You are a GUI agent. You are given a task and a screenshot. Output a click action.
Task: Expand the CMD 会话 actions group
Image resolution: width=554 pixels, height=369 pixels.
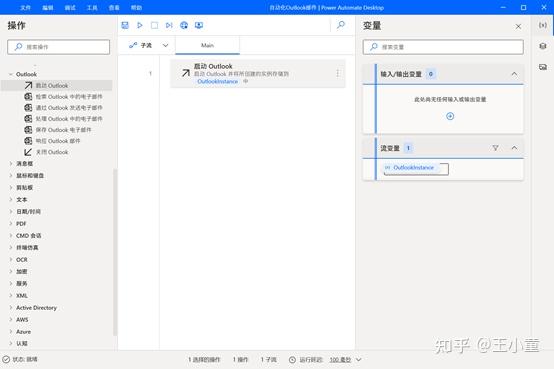point(11,235)
